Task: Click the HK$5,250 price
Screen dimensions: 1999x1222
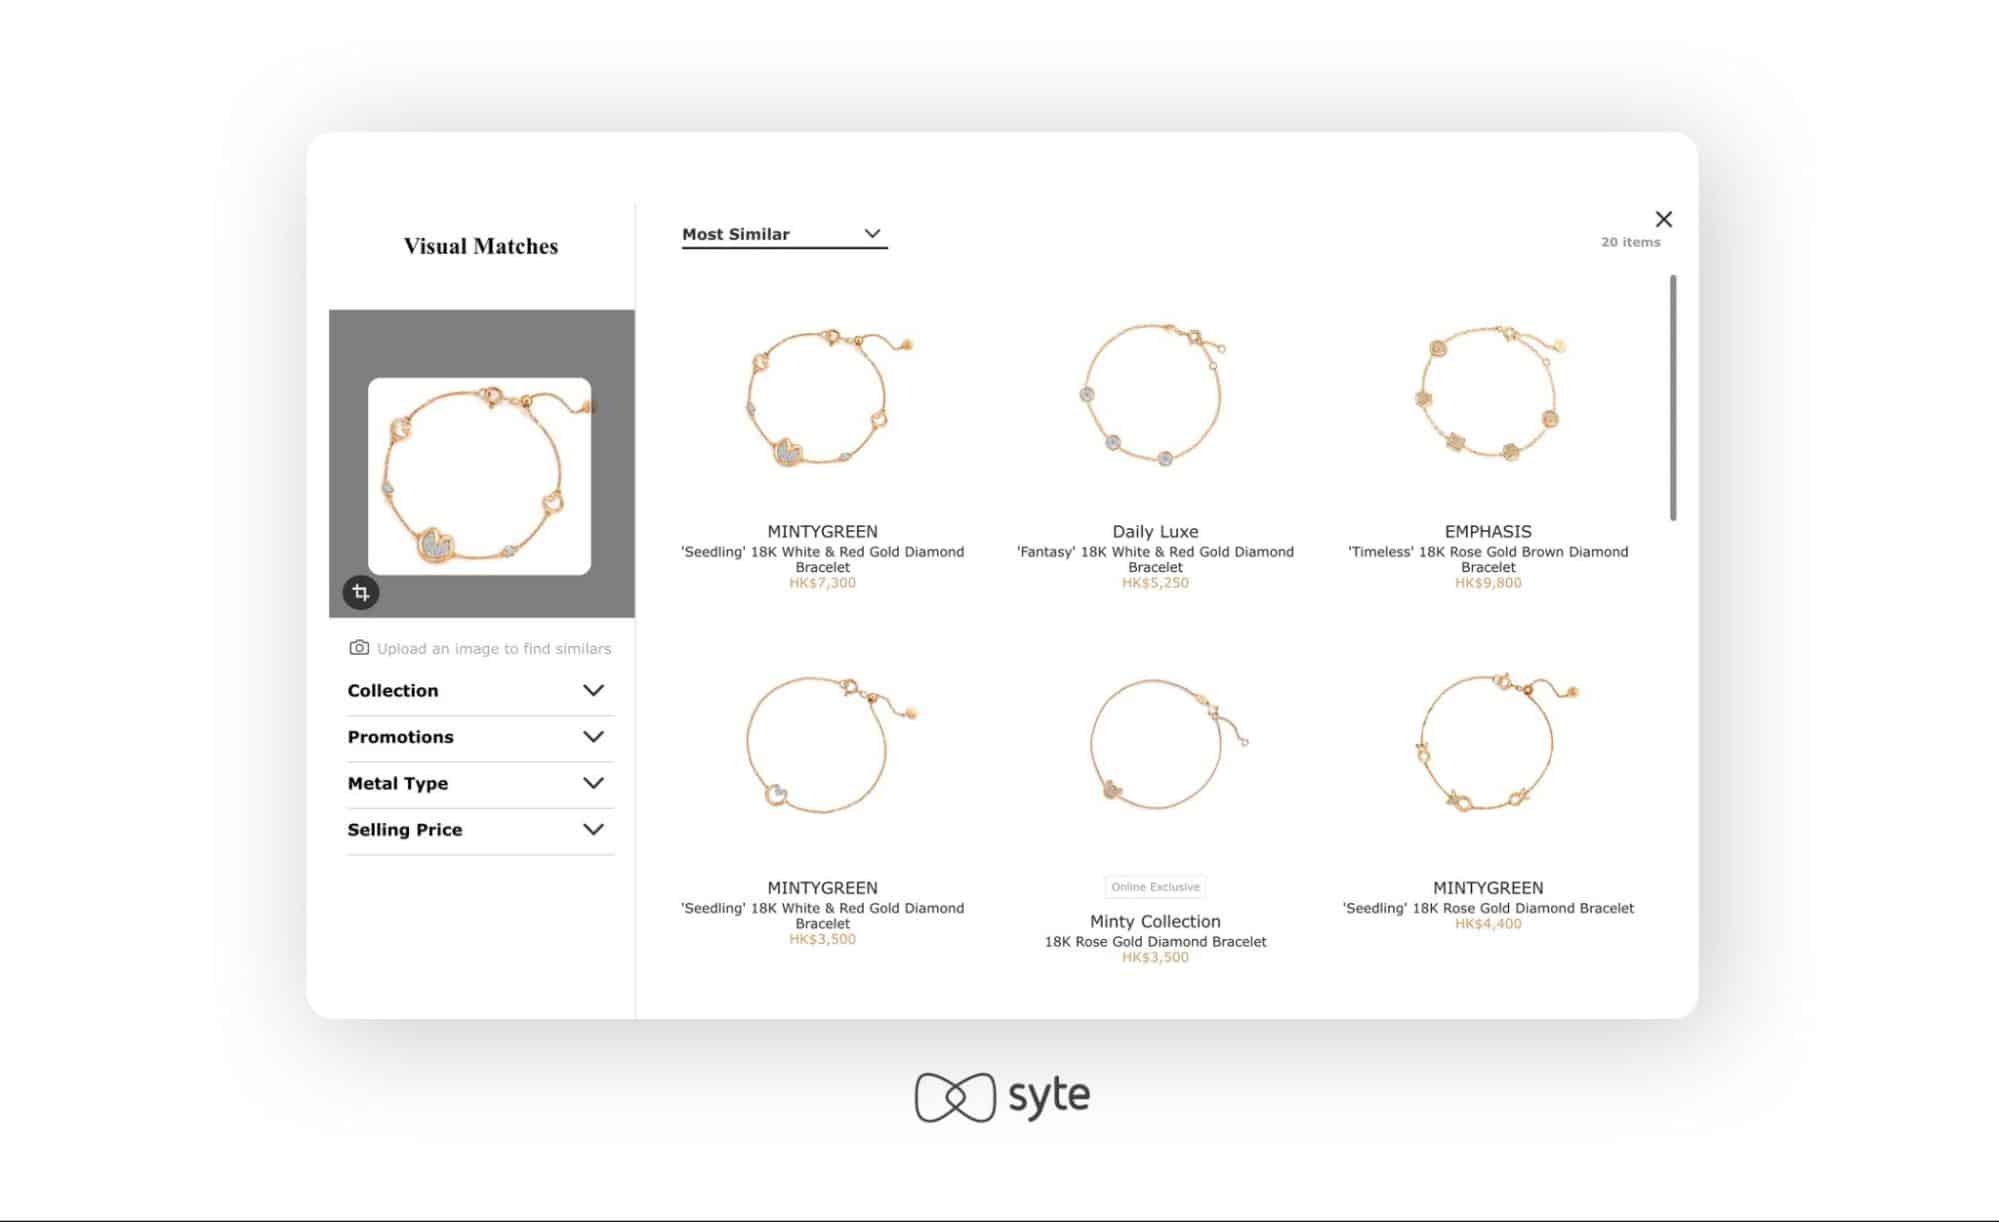Action: tap(1155, 583)
